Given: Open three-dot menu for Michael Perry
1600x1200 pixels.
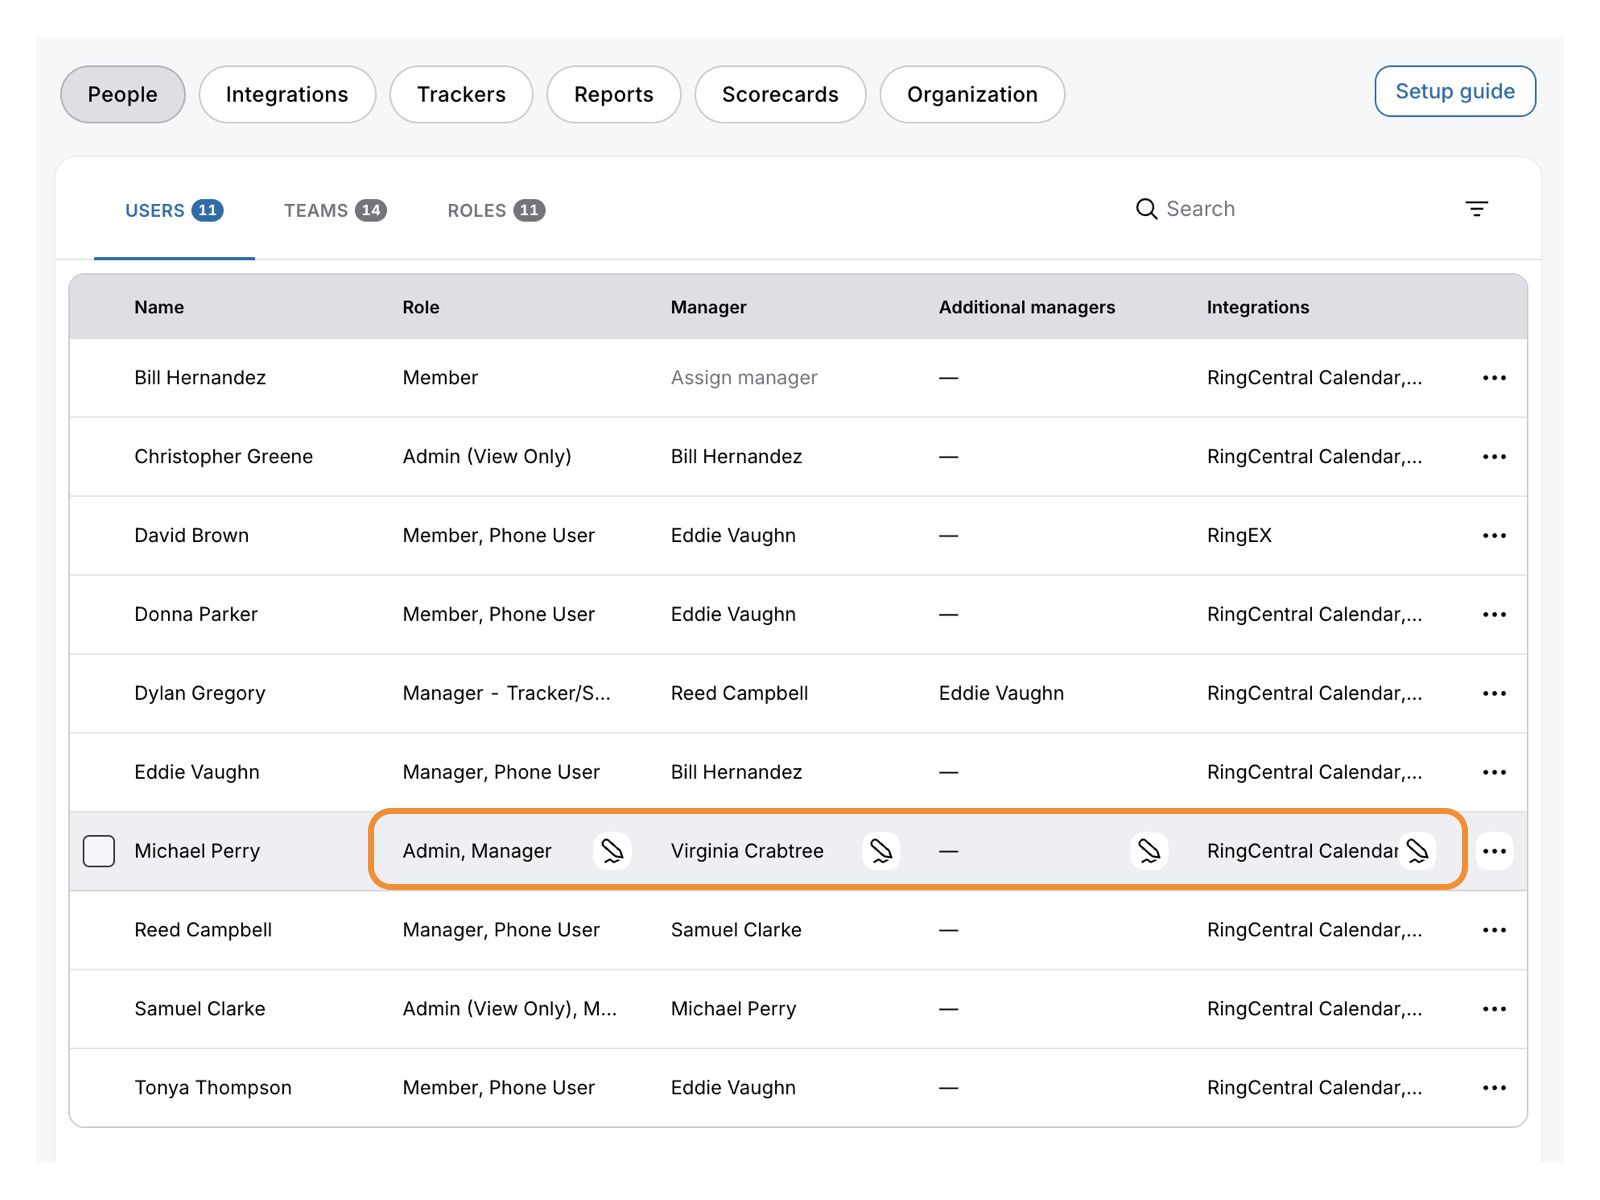Looking at the screenshot, I should [1494, 851].
